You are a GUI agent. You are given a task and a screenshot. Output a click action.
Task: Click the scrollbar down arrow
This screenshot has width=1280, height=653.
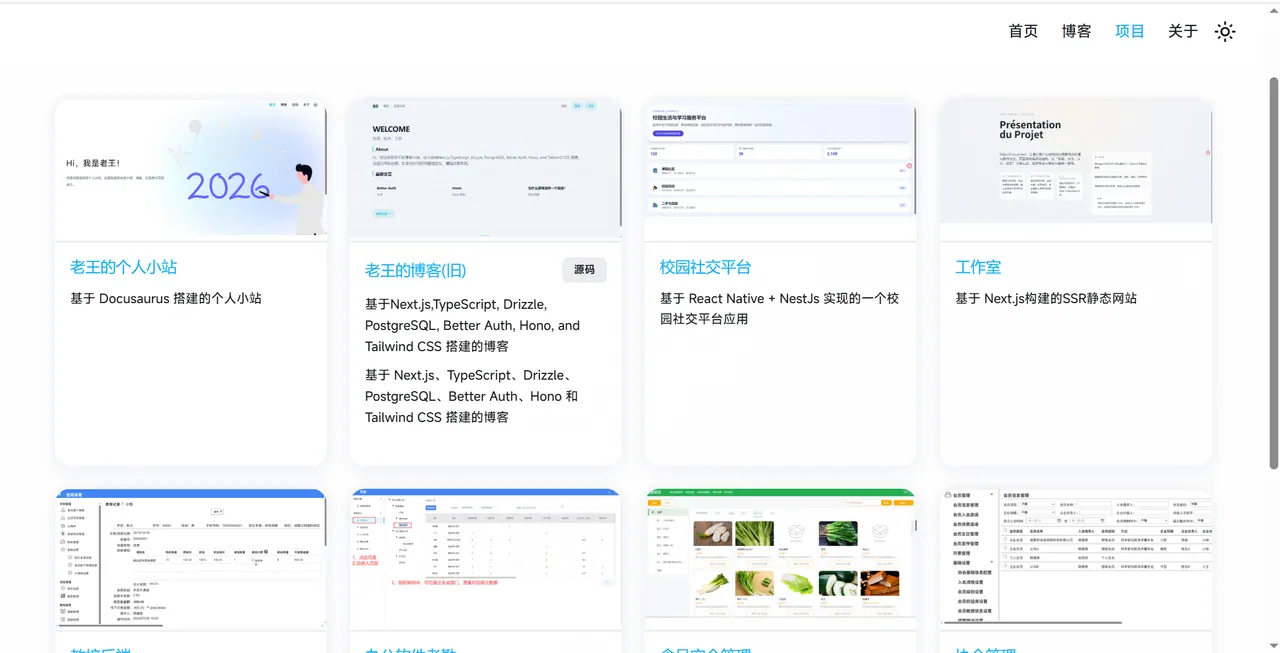point(1273,645)
